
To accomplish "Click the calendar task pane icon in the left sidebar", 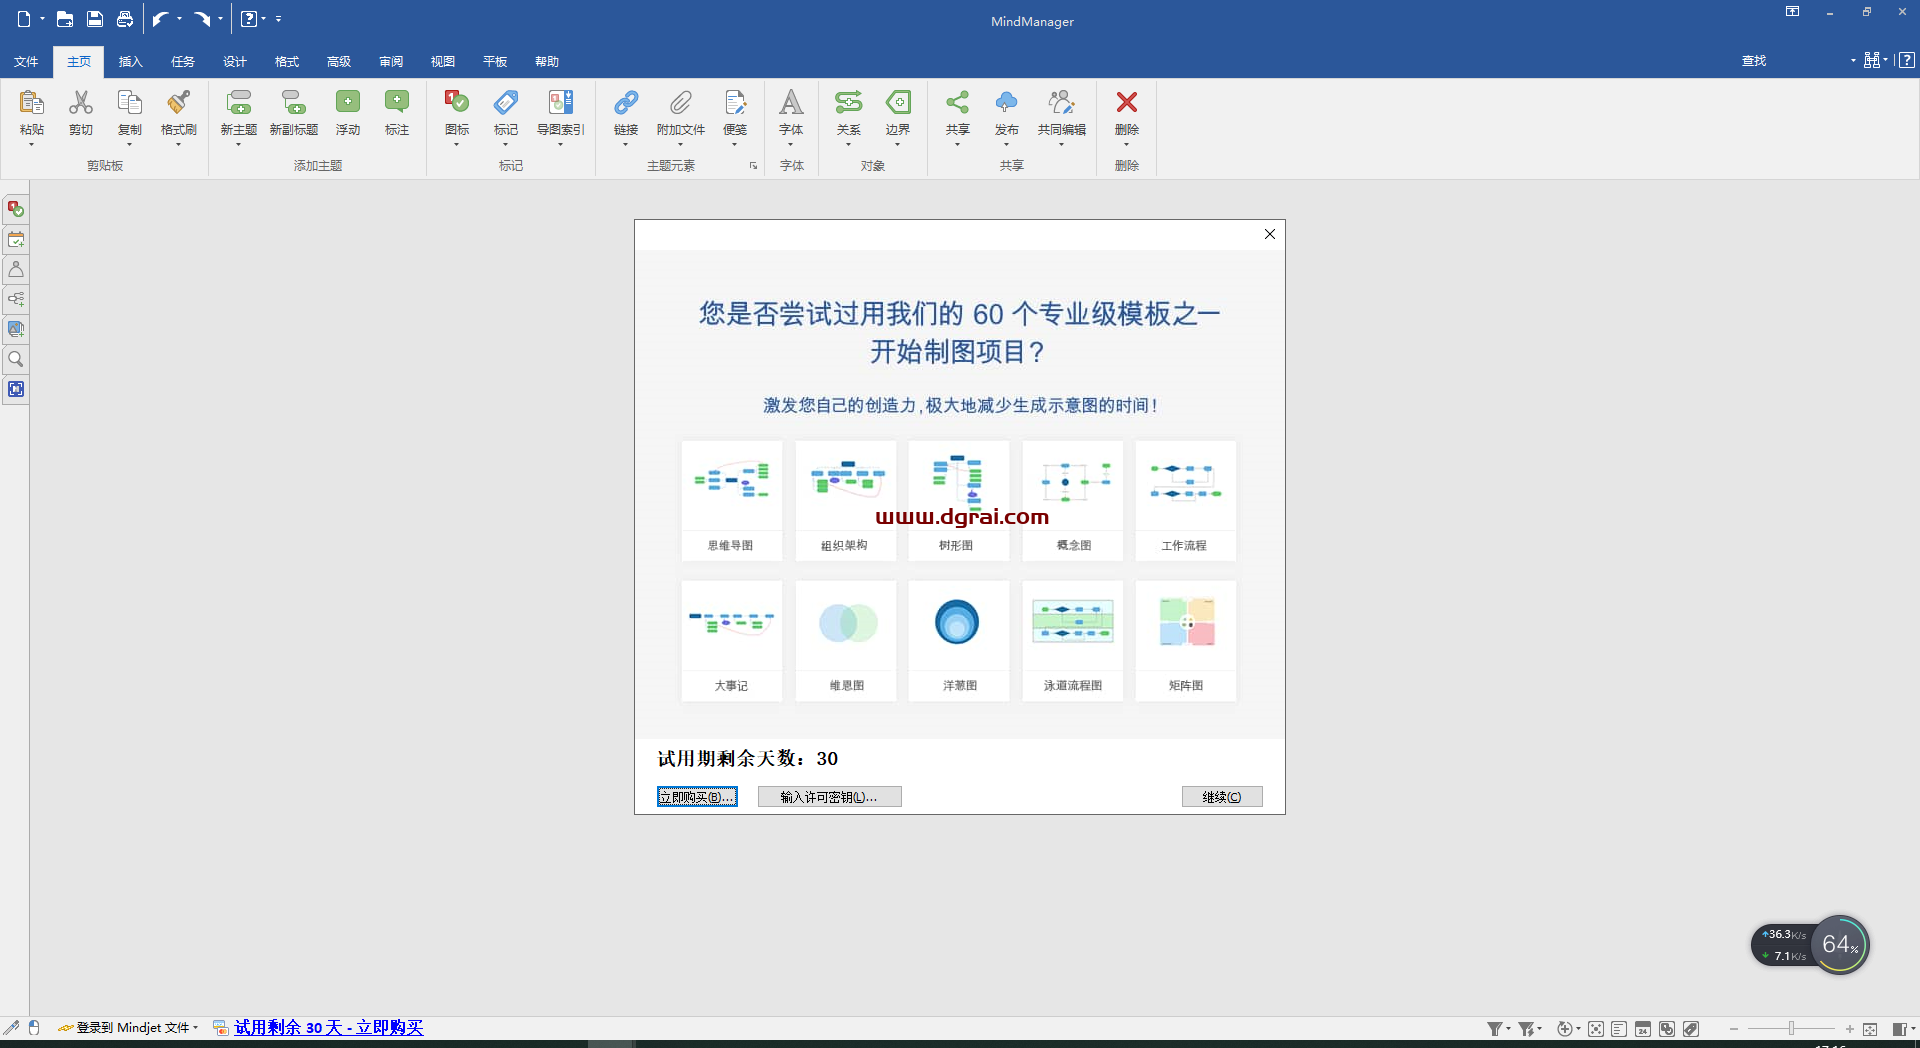I will point(16,240).
